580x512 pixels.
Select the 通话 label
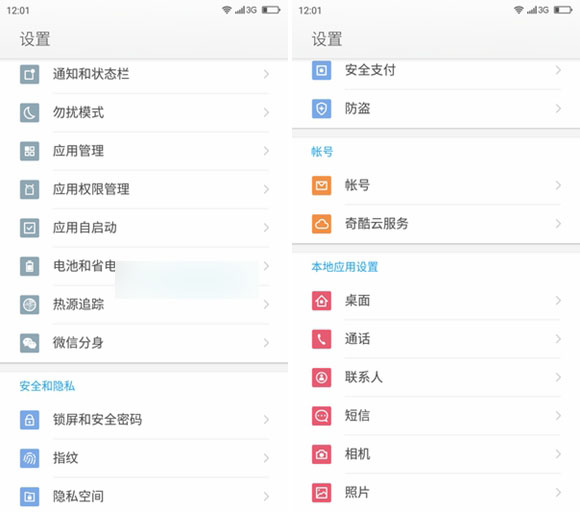coord(357,339)
